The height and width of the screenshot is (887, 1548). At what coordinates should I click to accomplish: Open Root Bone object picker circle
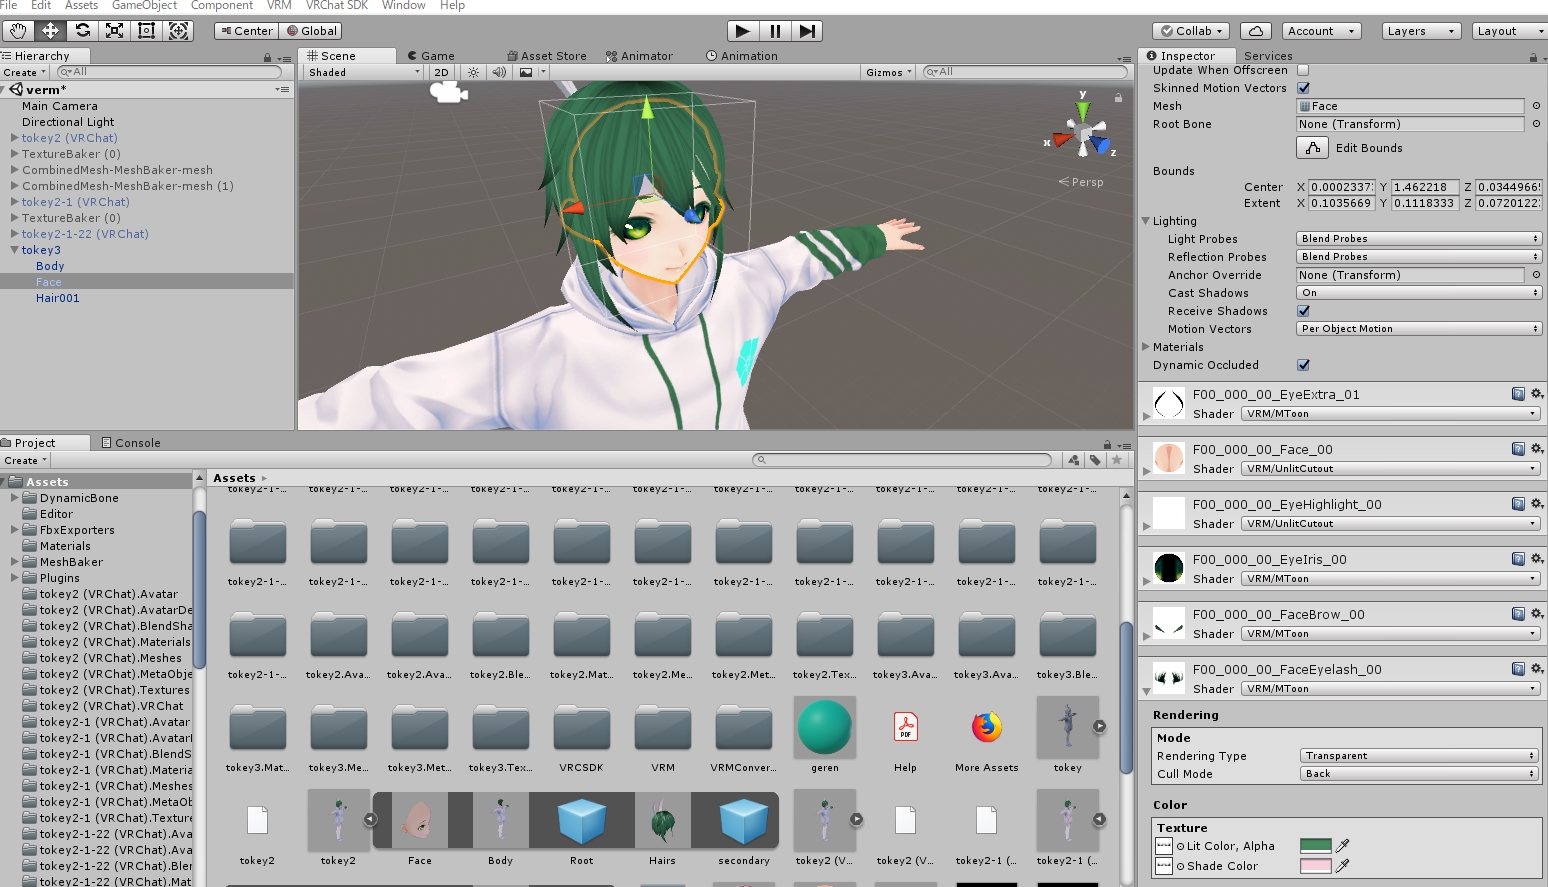tap(1536, 124)
